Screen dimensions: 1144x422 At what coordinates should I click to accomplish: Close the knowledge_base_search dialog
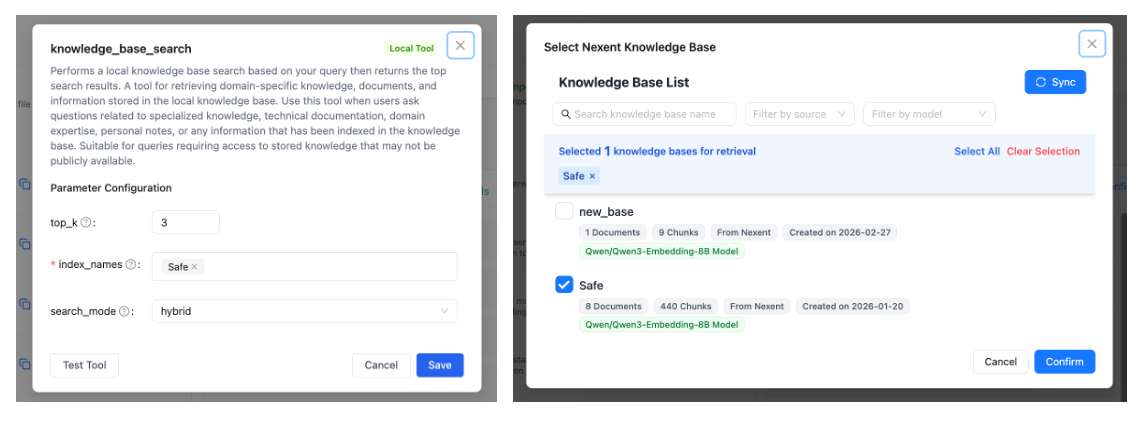point(460,45)
